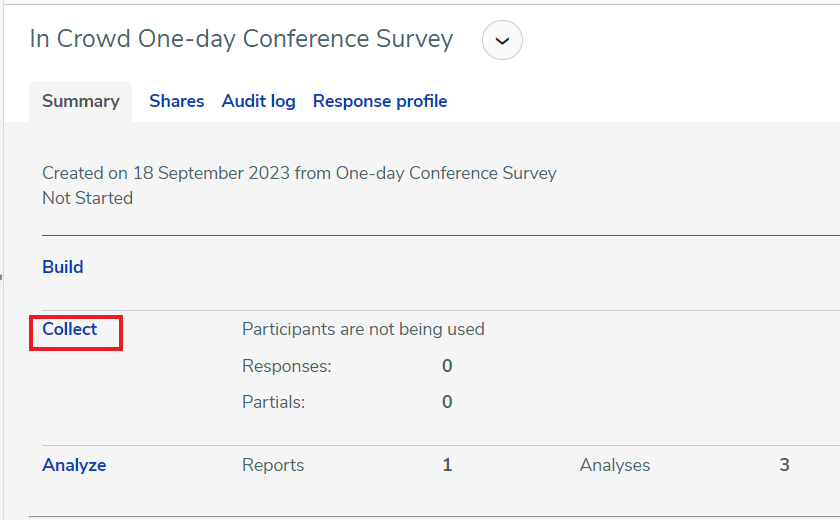Screen dimensions: 840x520
Task: Open the chevron dropdown beside survey title
Action: tap(502, 40)
